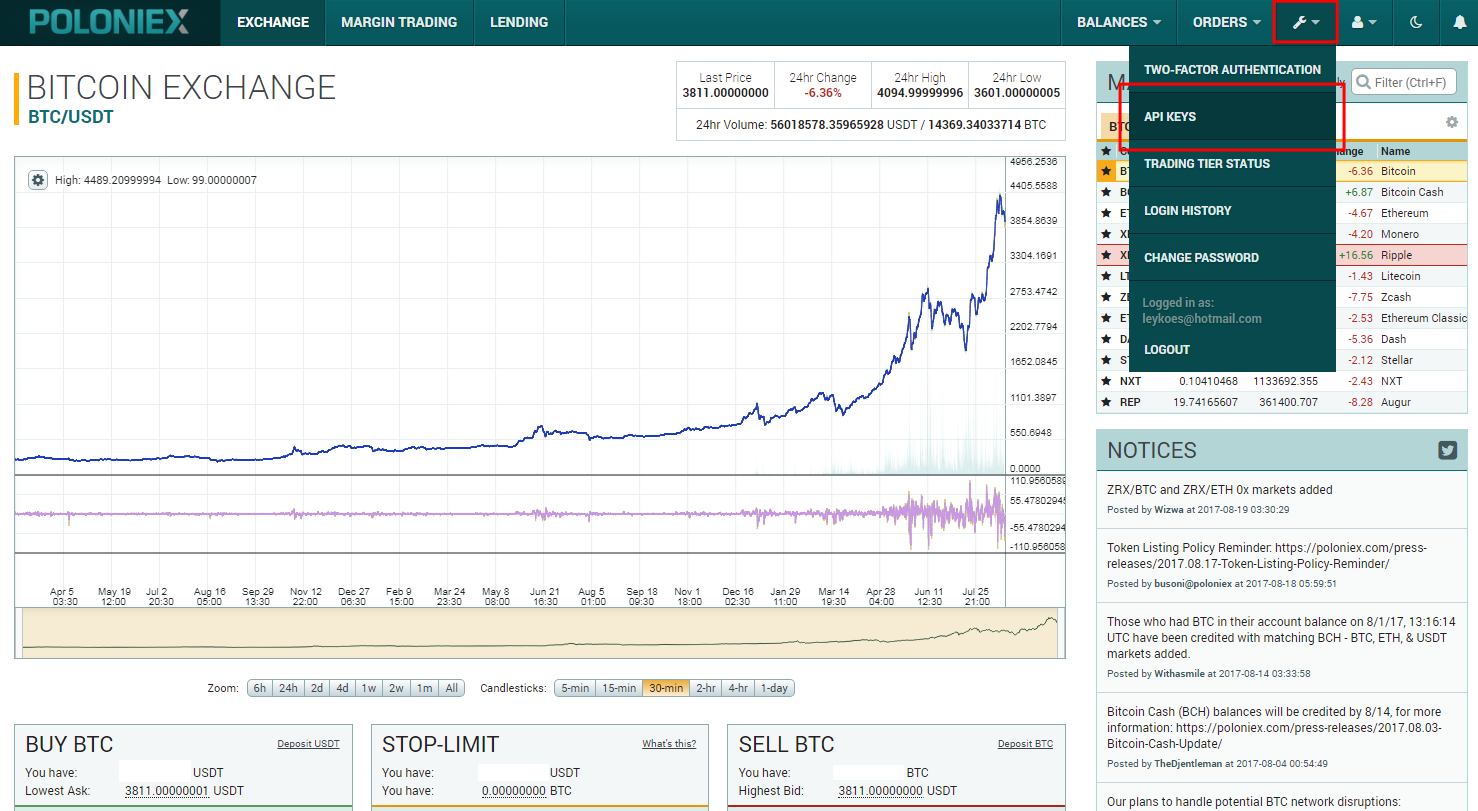Select 30-min candlesticks
Viewport: 1478px width, 811px height.
click(666, 688)
